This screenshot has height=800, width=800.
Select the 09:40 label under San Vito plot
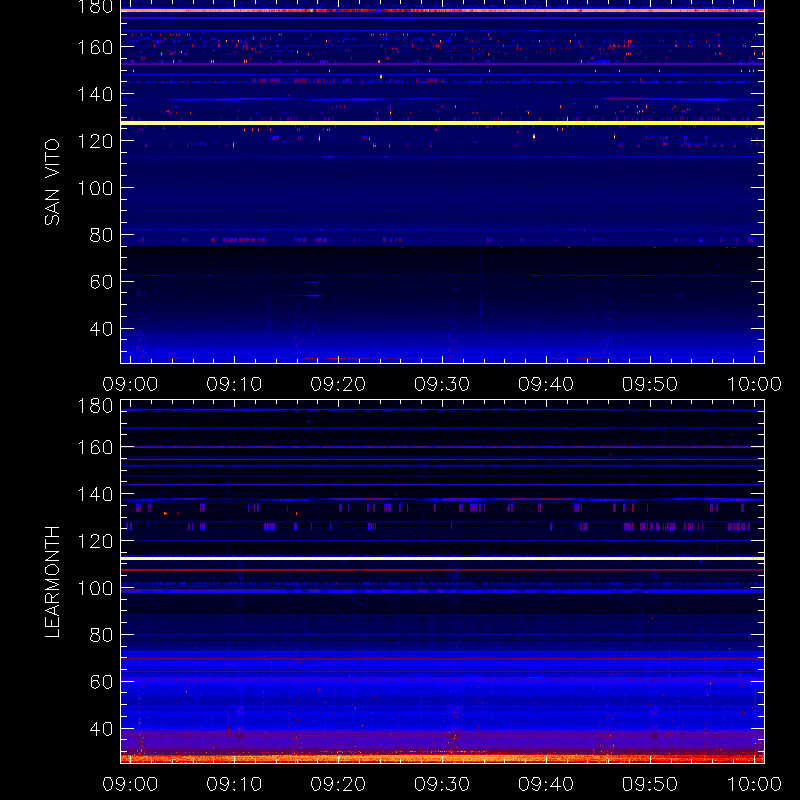point(546,384)
